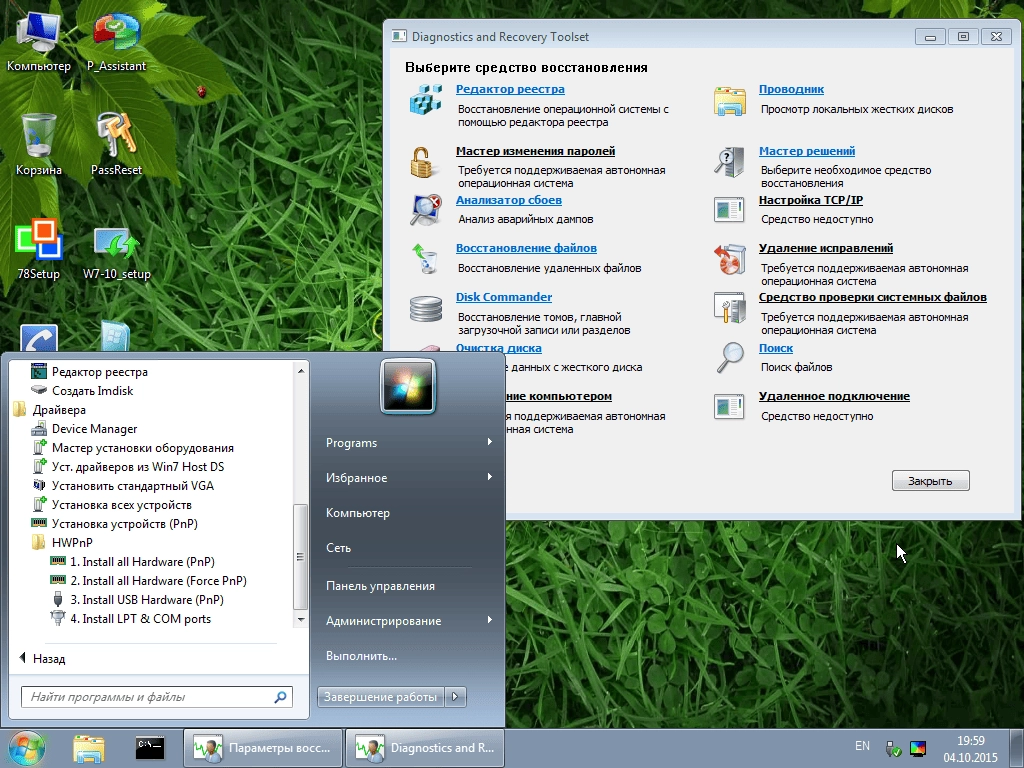Click the Закрыть button

pos(931,481)
